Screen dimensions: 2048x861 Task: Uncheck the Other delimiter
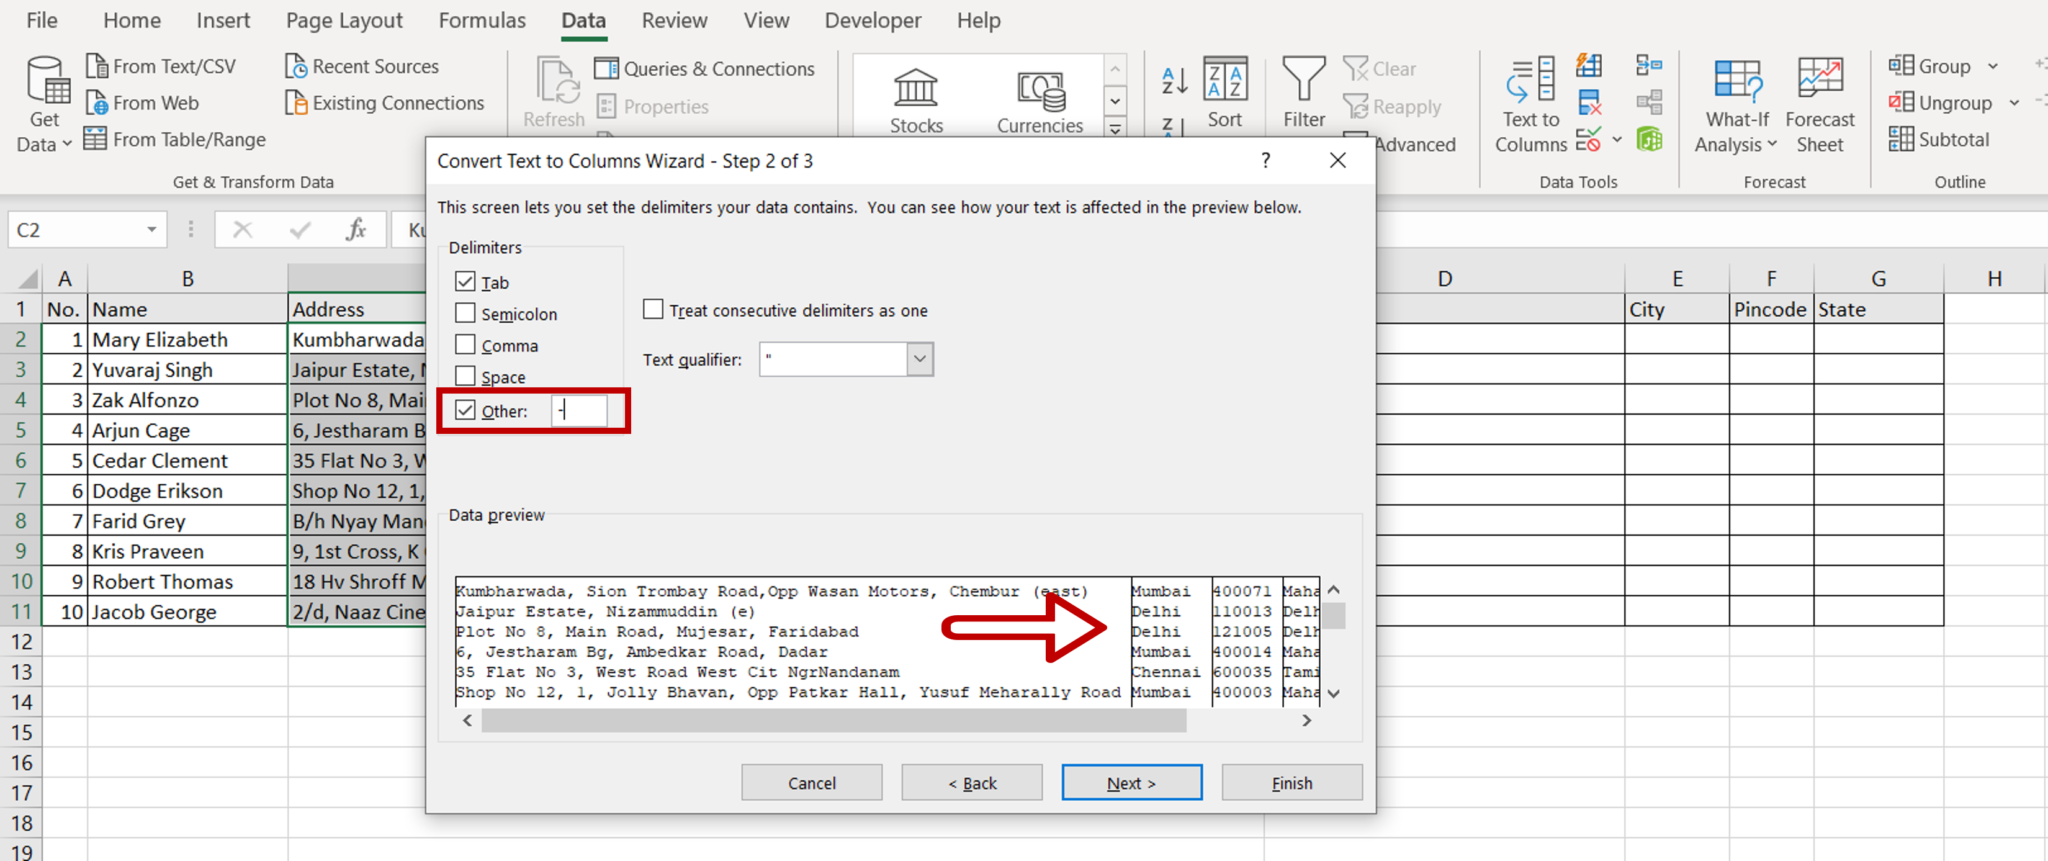click(465, 410)
